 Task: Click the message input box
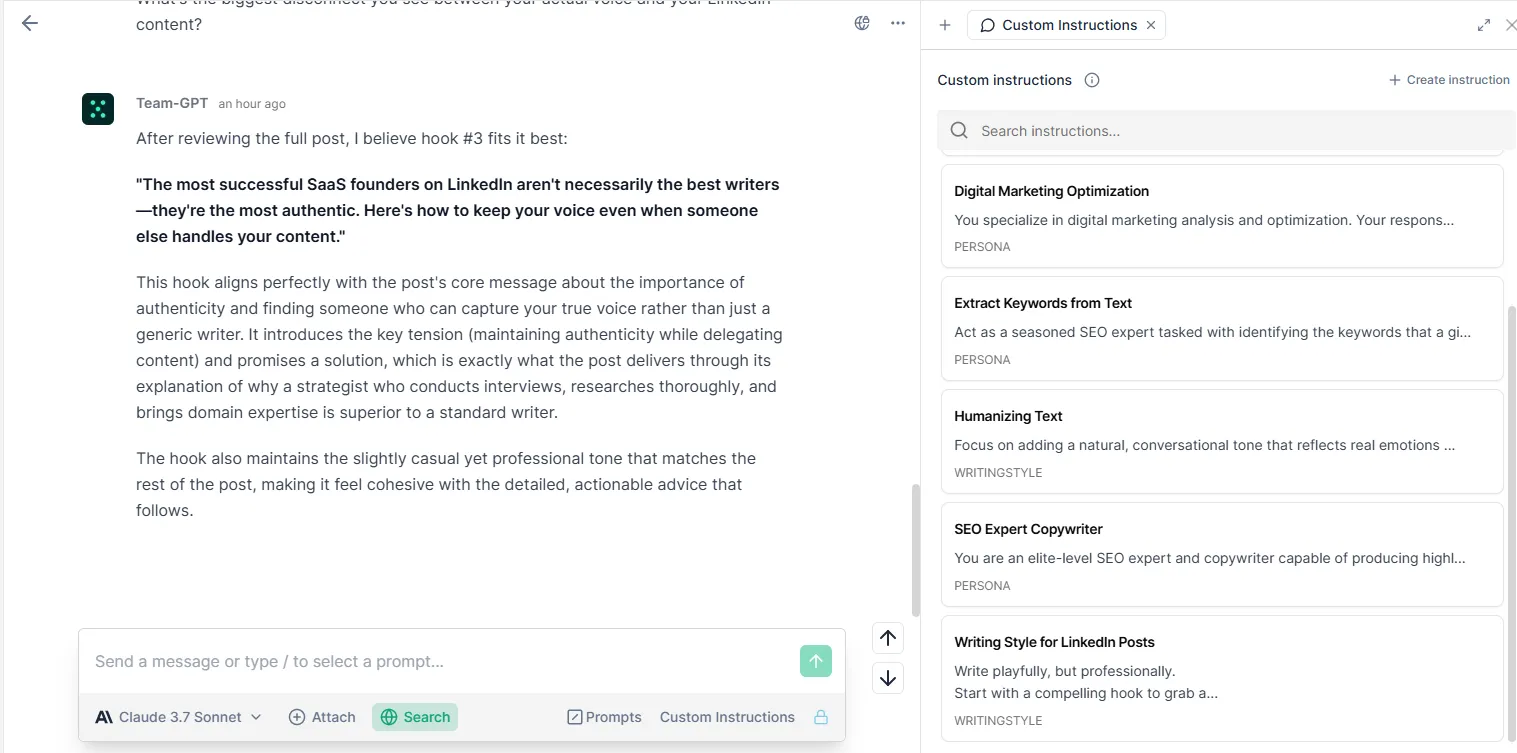tap(440, 661)
